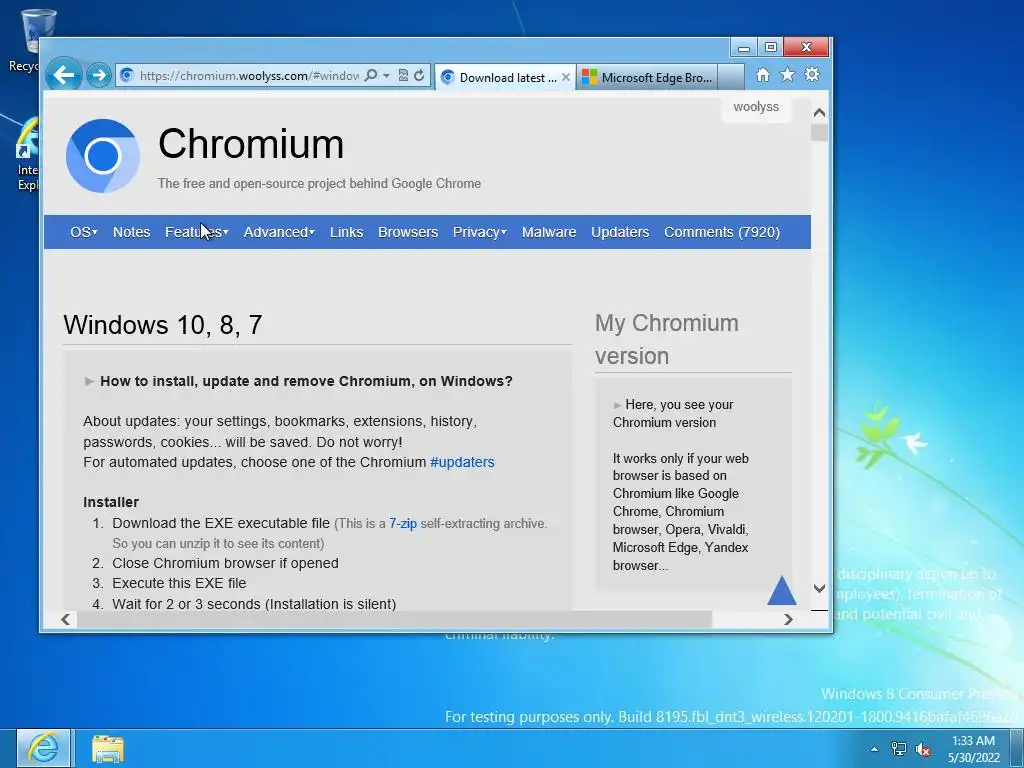Open the Malware menu item

pos(549,232)
